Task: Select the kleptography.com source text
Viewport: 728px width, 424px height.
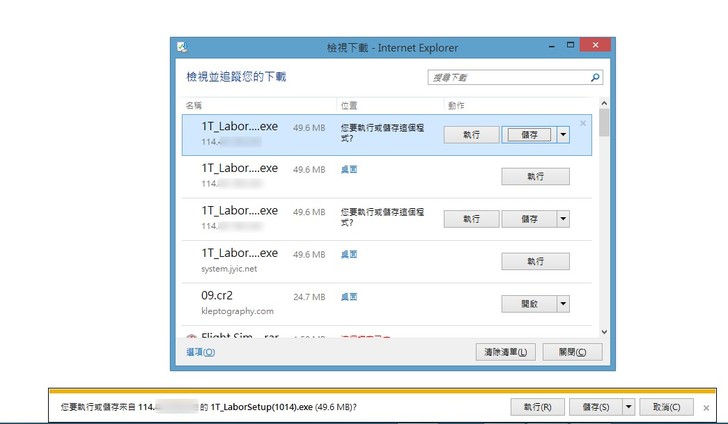Action: pyautogui.click(x=237, y=311)
